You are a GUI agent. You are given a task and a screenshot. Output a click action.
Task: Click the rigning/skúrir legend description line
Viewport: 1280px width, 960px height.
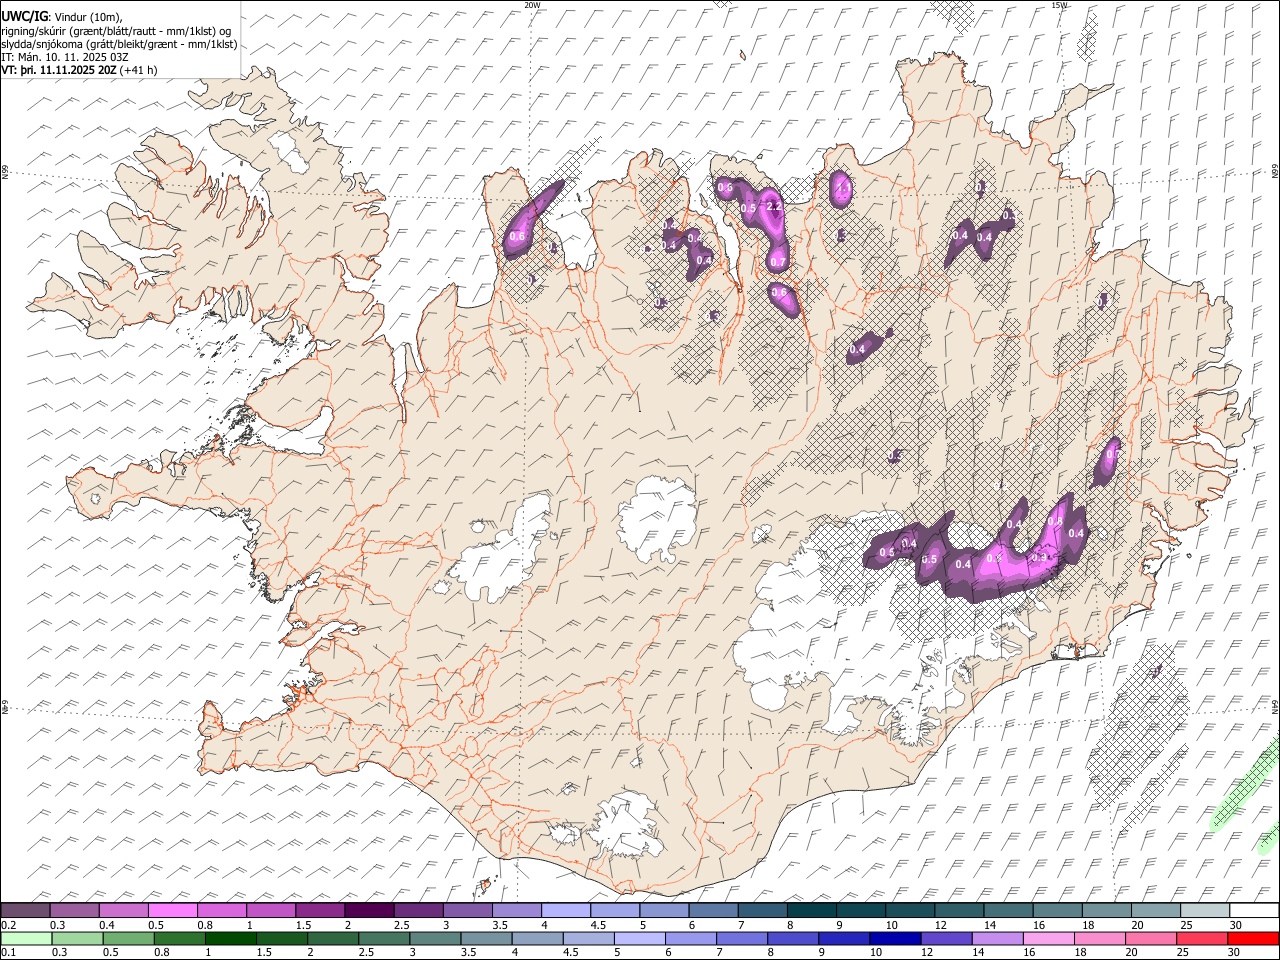pos(117,31)
